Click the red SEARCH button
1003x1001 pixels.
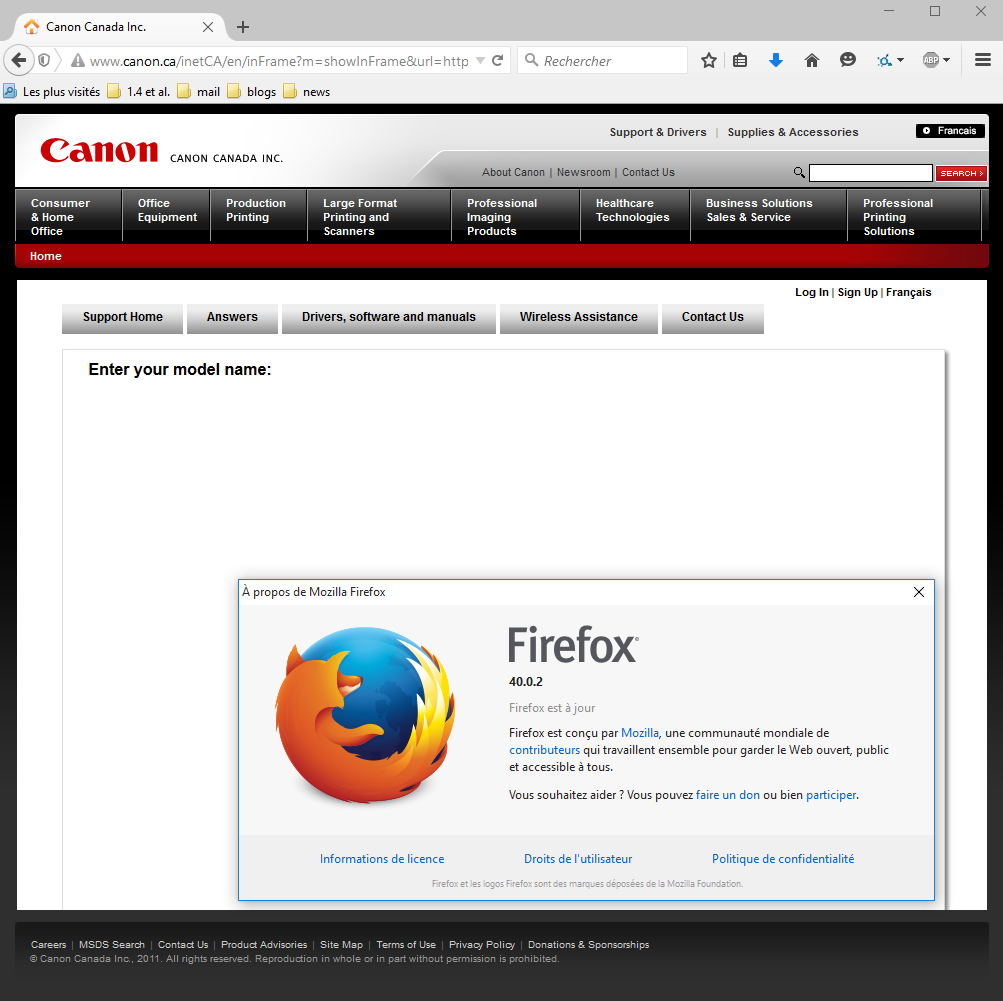pos(961,173)
